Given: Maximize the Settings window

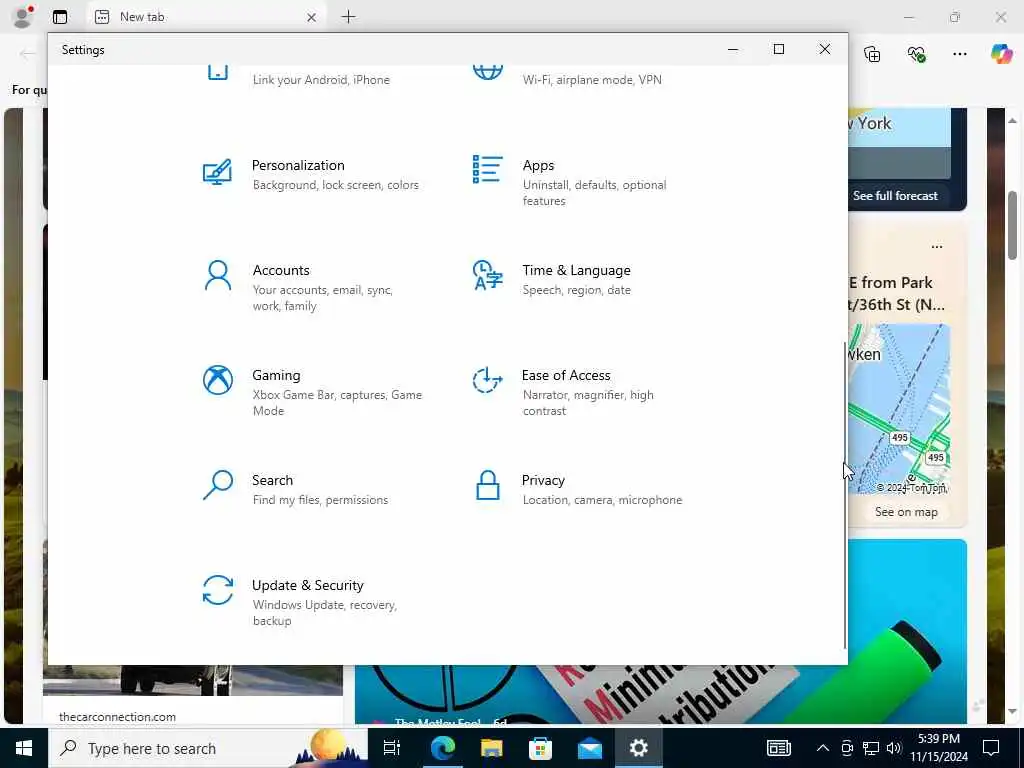Looking at the screenshot, I should pyautogui.click(x=778, y=49).
